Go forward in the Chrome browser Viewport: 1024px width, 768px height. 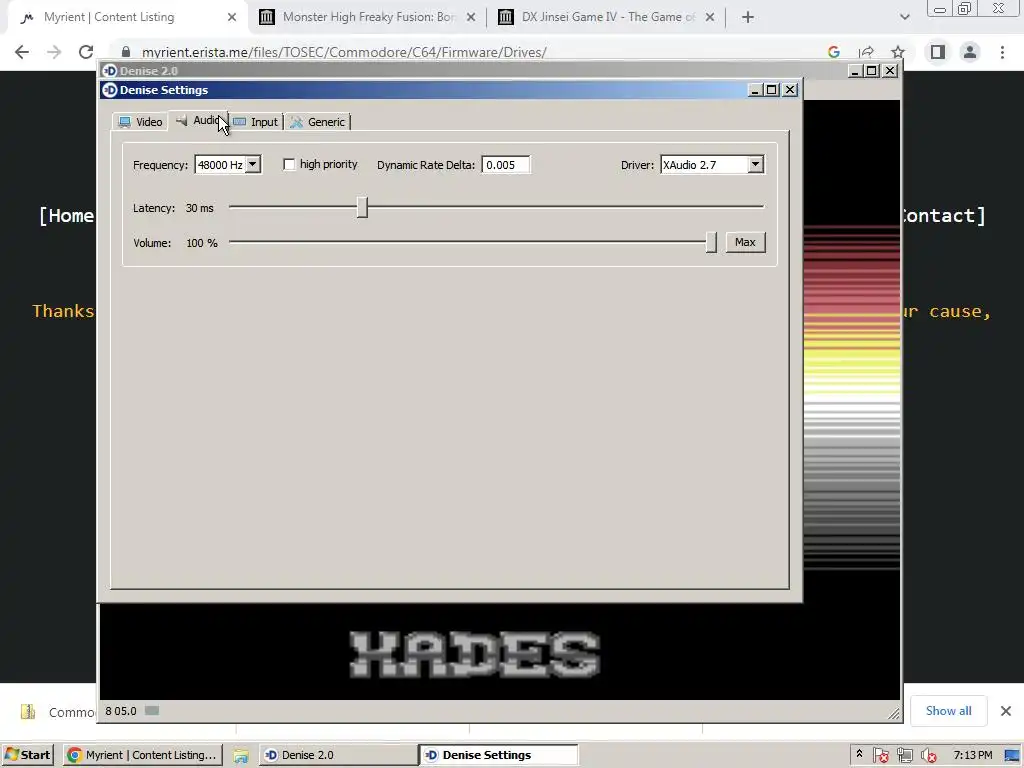click(x=54, y=52)
